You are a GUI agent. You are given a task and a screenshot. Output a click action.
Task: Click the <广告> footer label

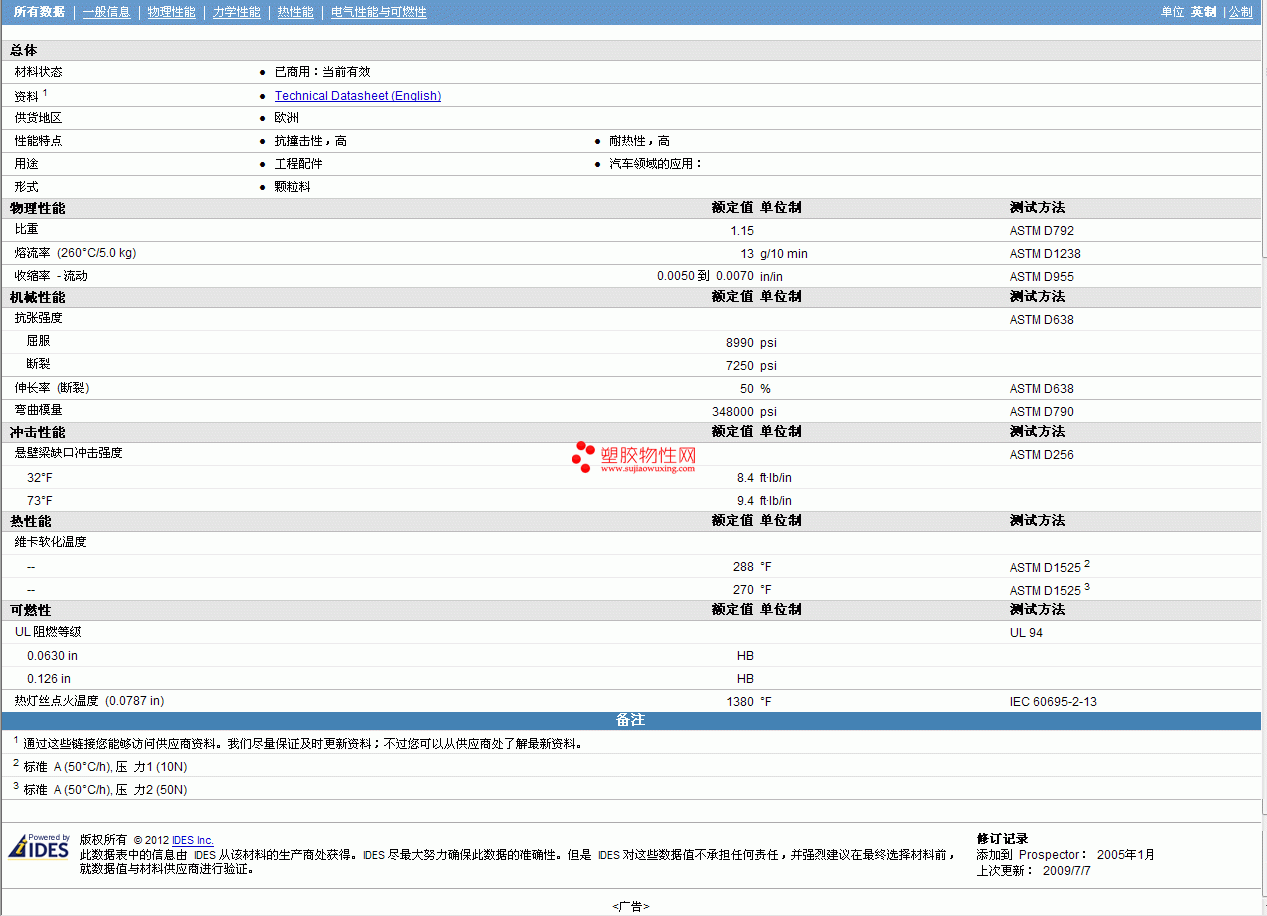(631, 906)
